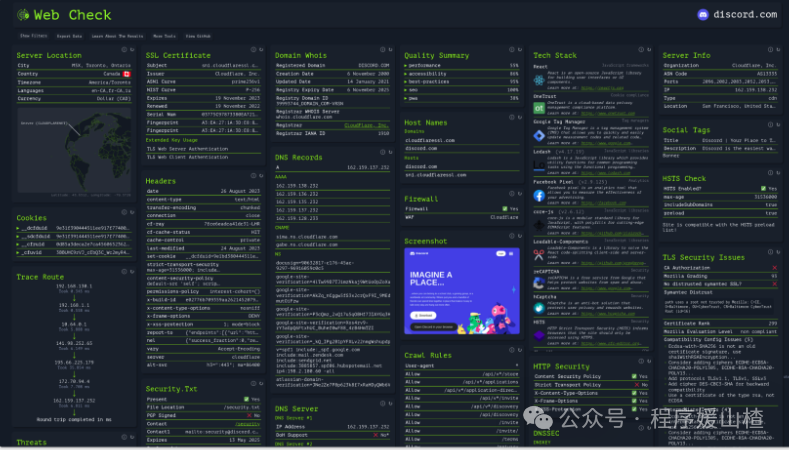Refresh the DNS Records card
This screenshot has width=789, height=450.
[x=390, y=152]
